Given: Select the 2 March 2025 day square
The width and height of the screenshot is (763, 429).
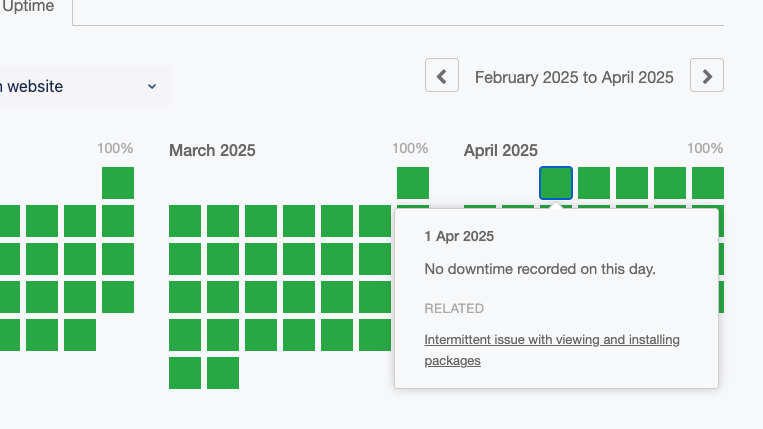Looking at the screenshot, I should pyautogui.click(x=185, y=221).
